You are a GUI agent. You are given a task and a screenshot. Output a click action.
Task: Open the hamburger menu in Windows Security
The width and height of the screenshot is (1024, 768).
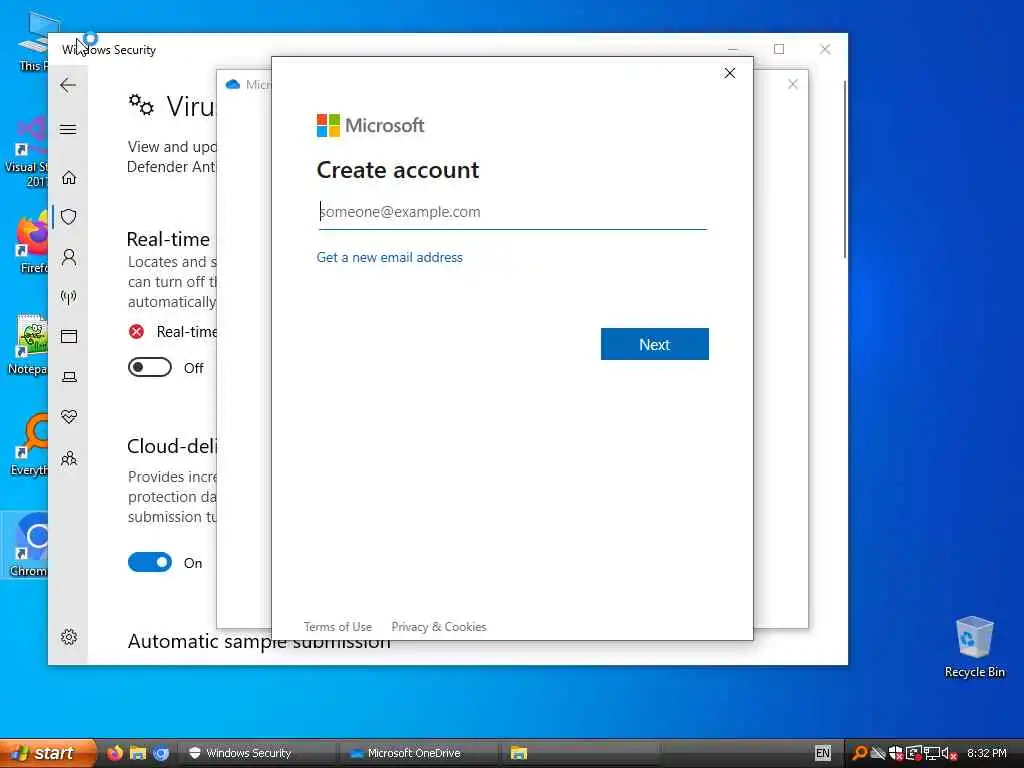coord(68,129)
